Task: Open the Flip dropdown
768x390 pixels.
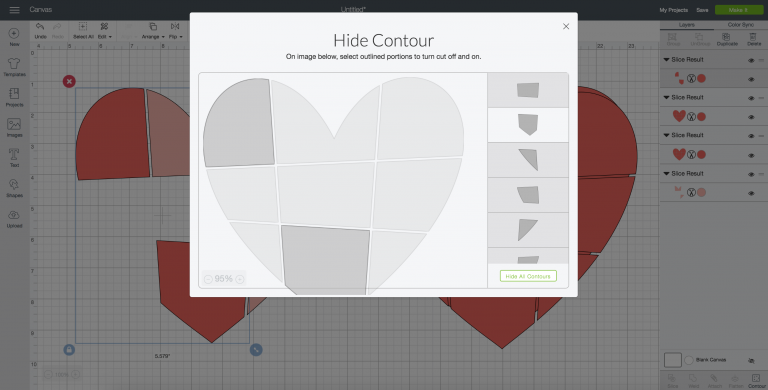Action: coord(175,30)
